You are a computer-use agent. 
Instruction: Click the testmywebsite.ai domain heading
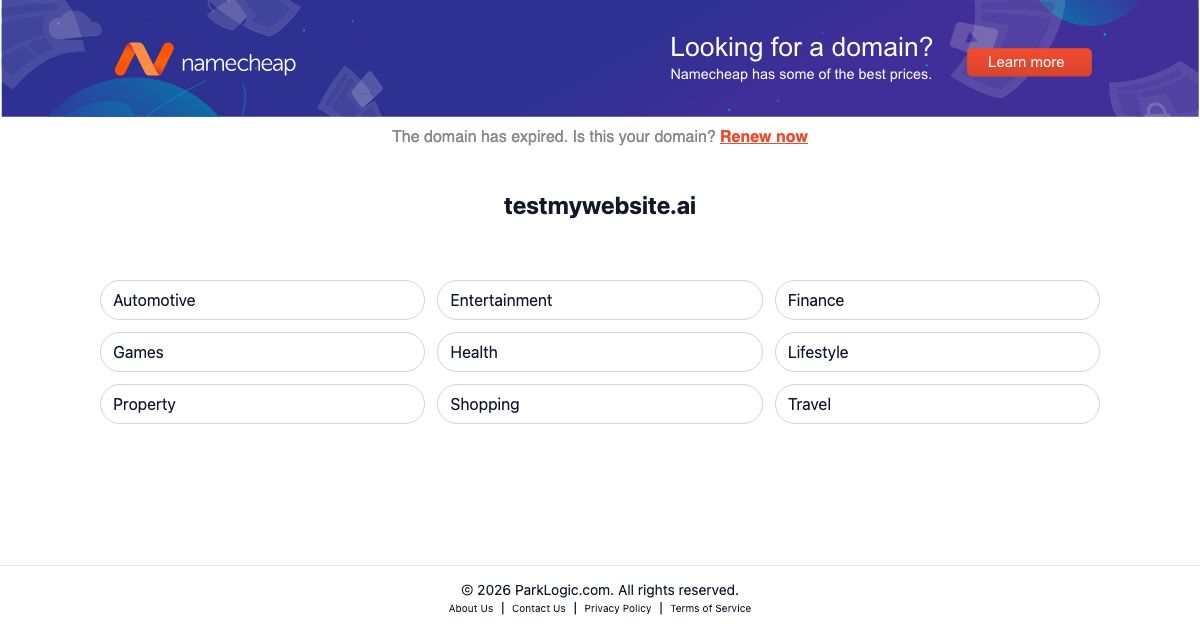click(600, 206)
